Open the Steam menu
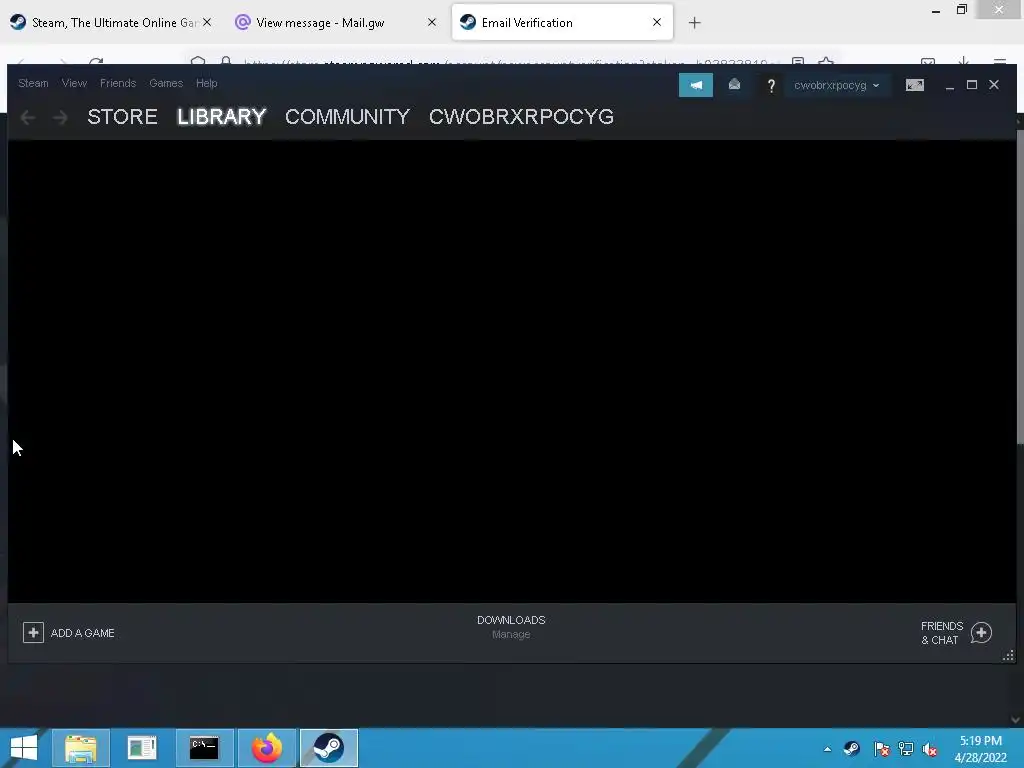 click(x=33, y=83)
